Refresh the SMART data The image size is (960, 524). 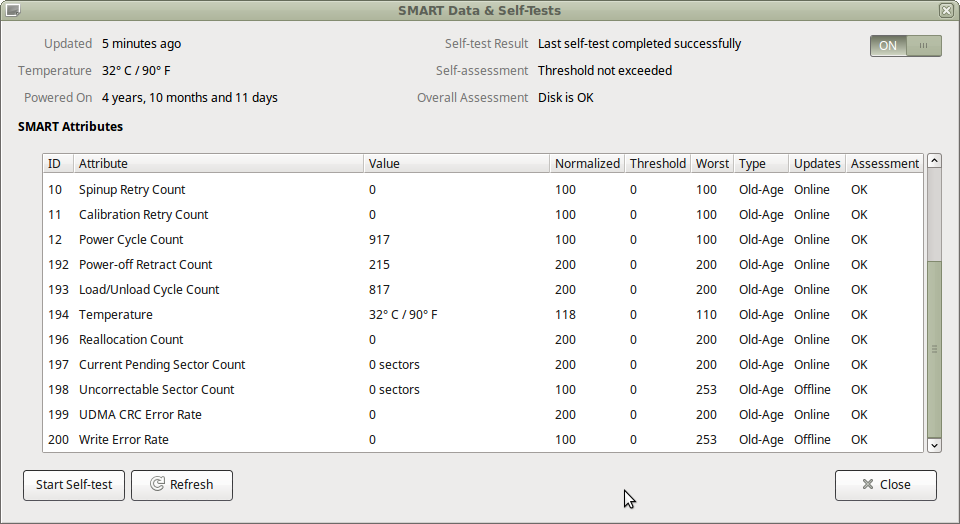pyautogui.click(x=182, y=485)
